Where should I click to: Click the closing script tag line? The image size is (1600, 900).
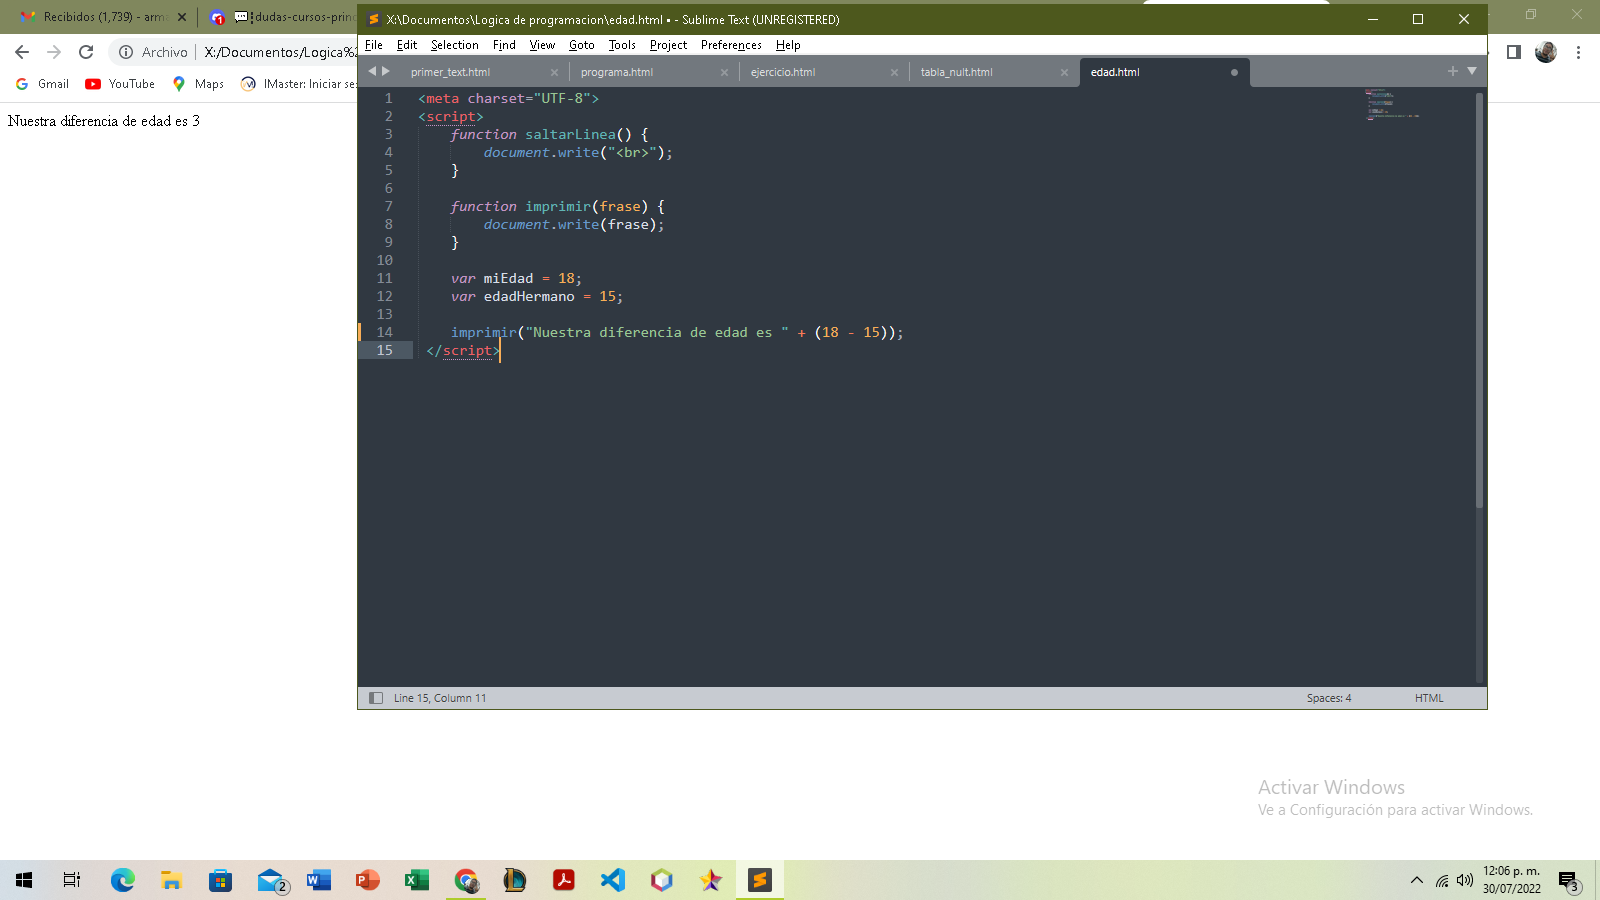(x=462, y=350)
